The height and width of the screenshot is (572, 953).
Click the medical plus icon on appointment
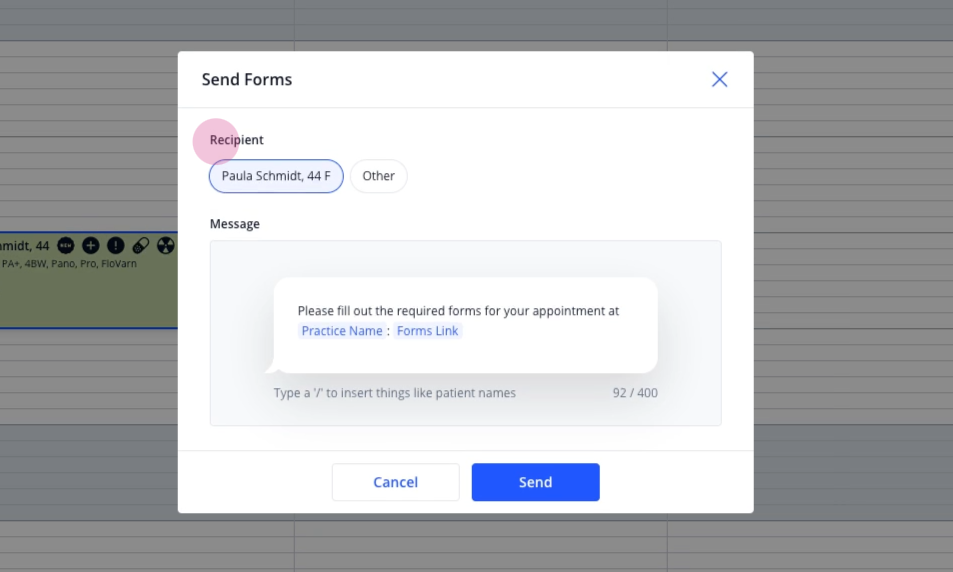(x=91, y=246)
